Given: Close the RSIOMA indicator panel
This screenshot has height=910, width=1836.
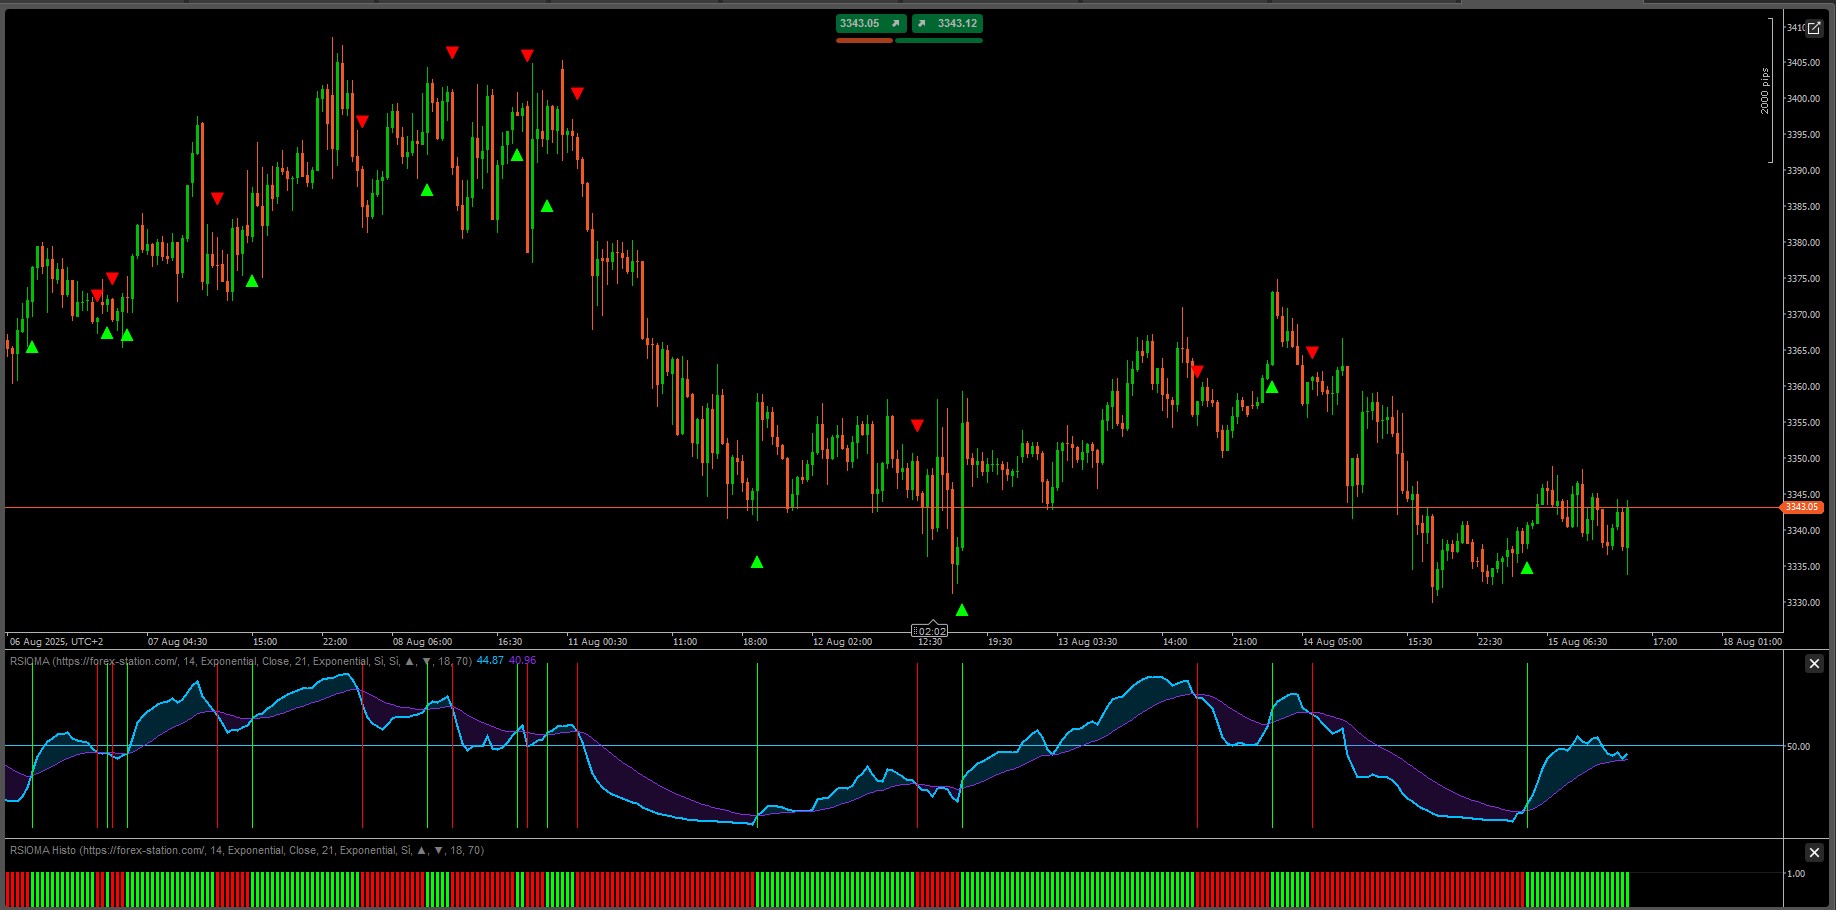Looking at the screenshot, I should 1814,664.
